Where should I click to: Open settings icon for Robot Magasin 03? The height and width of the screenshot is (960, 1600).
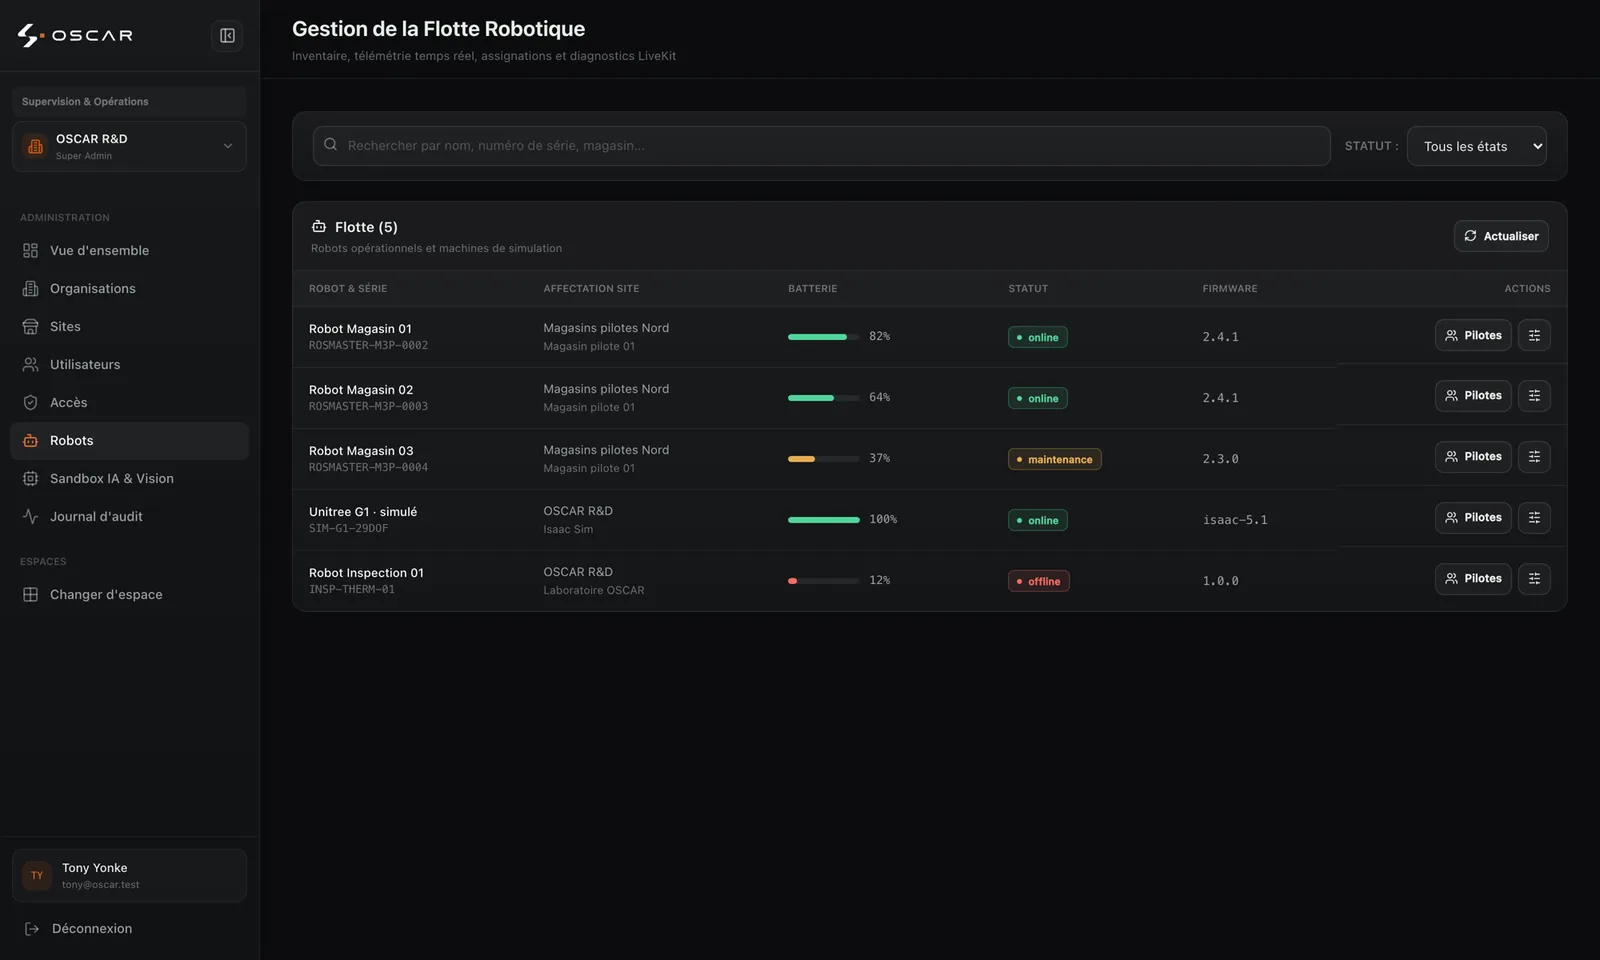click(1534, 457)
